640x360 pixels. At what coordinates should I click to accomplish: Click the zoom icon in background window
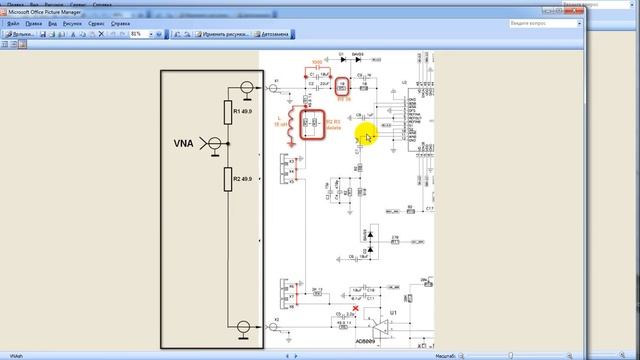click(x=622, y=356)
